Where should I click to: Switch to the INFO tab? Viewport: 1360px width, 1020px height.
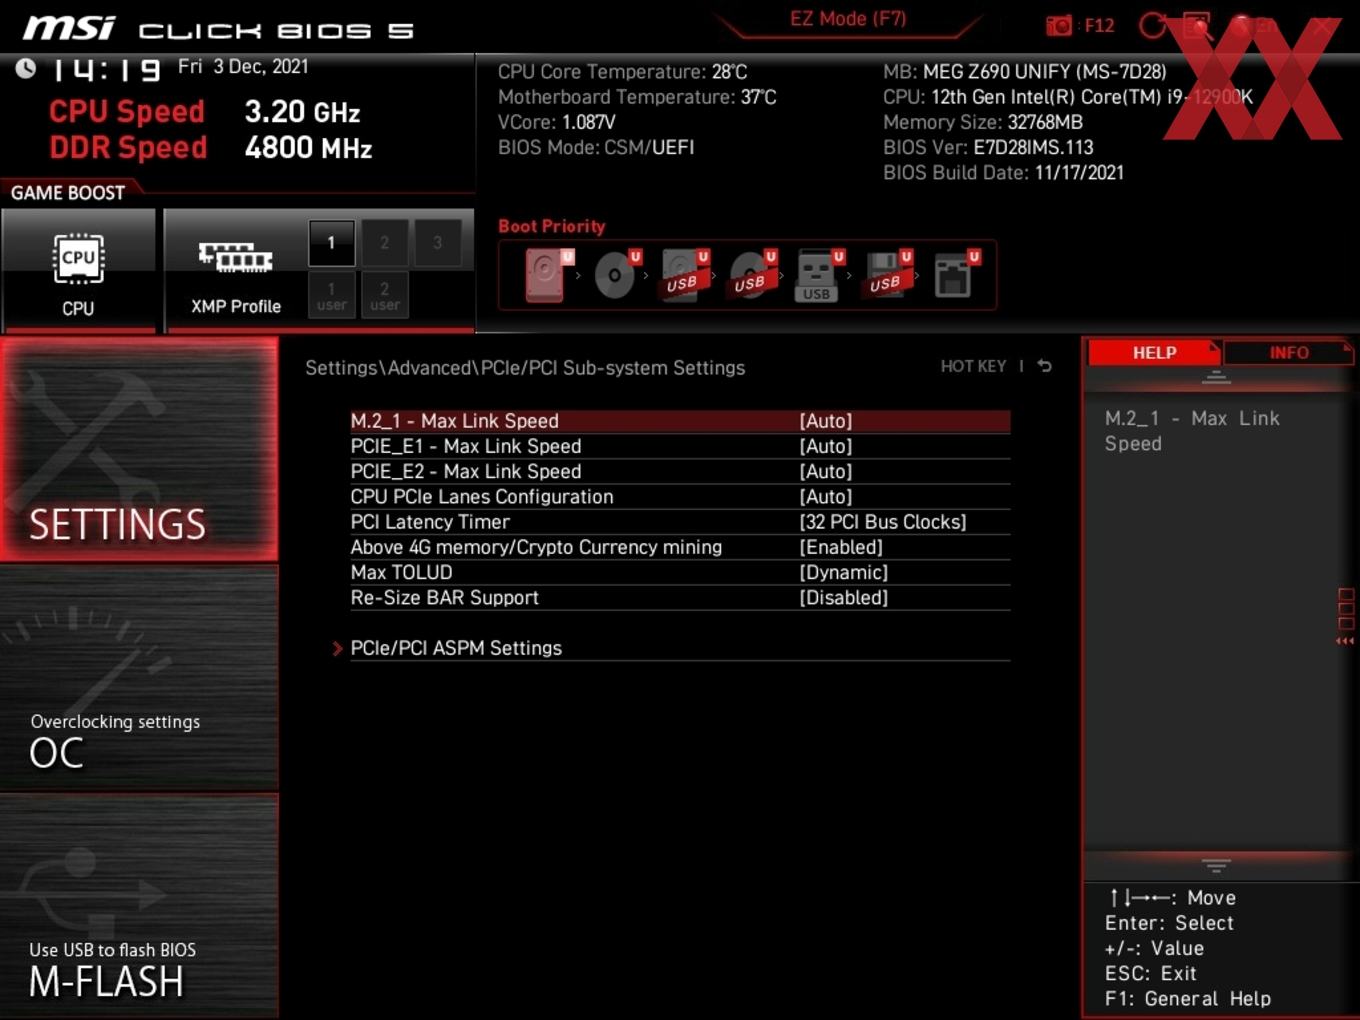(x=1289, y=352)
